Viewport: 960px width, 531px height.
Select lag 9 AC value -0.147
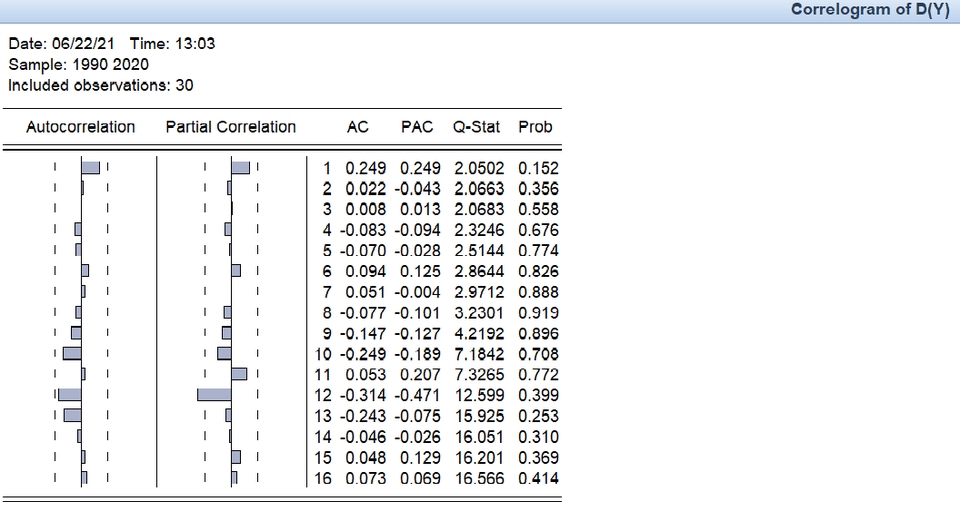pos(363,334)
